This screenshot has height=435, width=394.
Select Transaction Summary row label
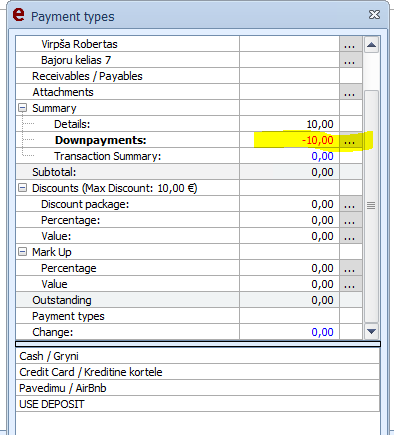[x=108, y=156]
